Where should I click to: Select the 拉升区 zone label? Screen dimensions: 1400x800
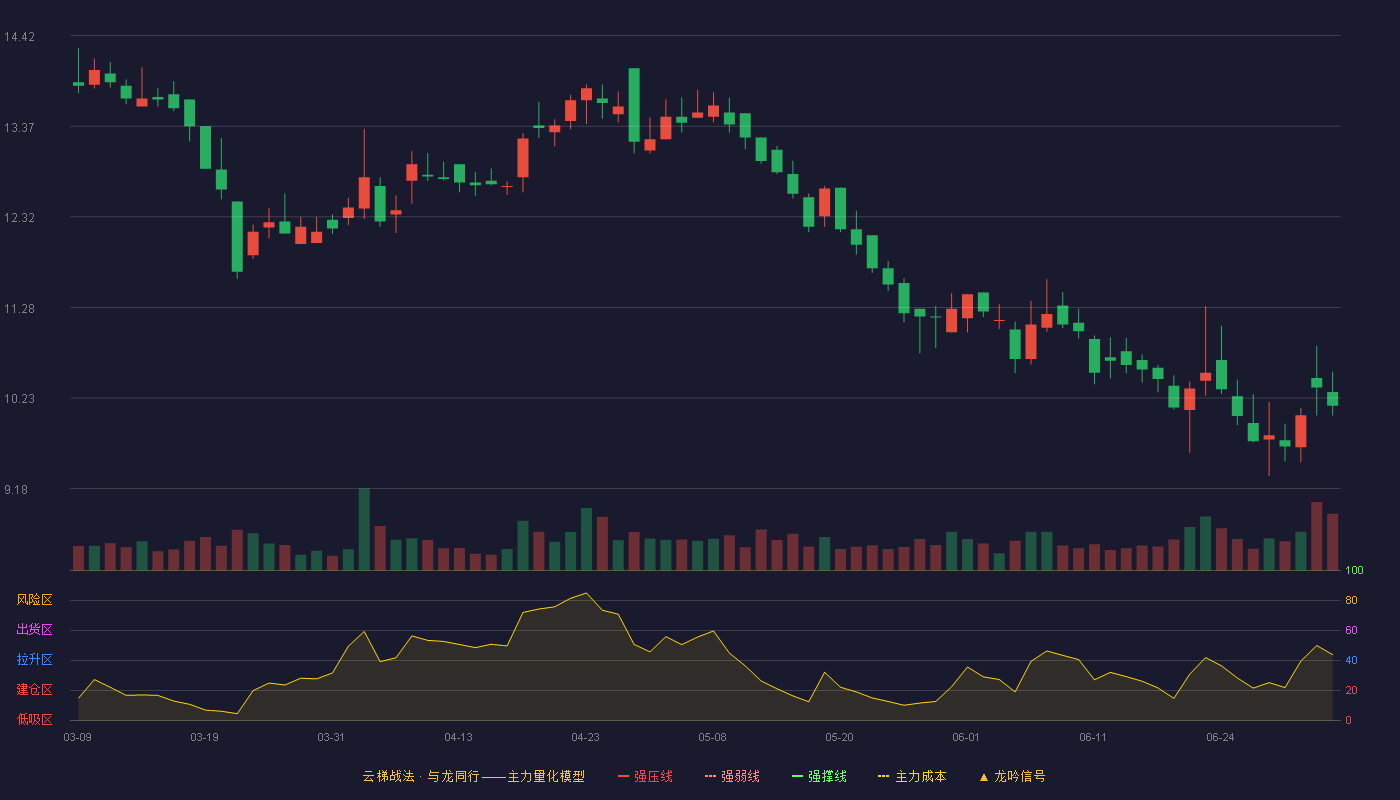34,660
